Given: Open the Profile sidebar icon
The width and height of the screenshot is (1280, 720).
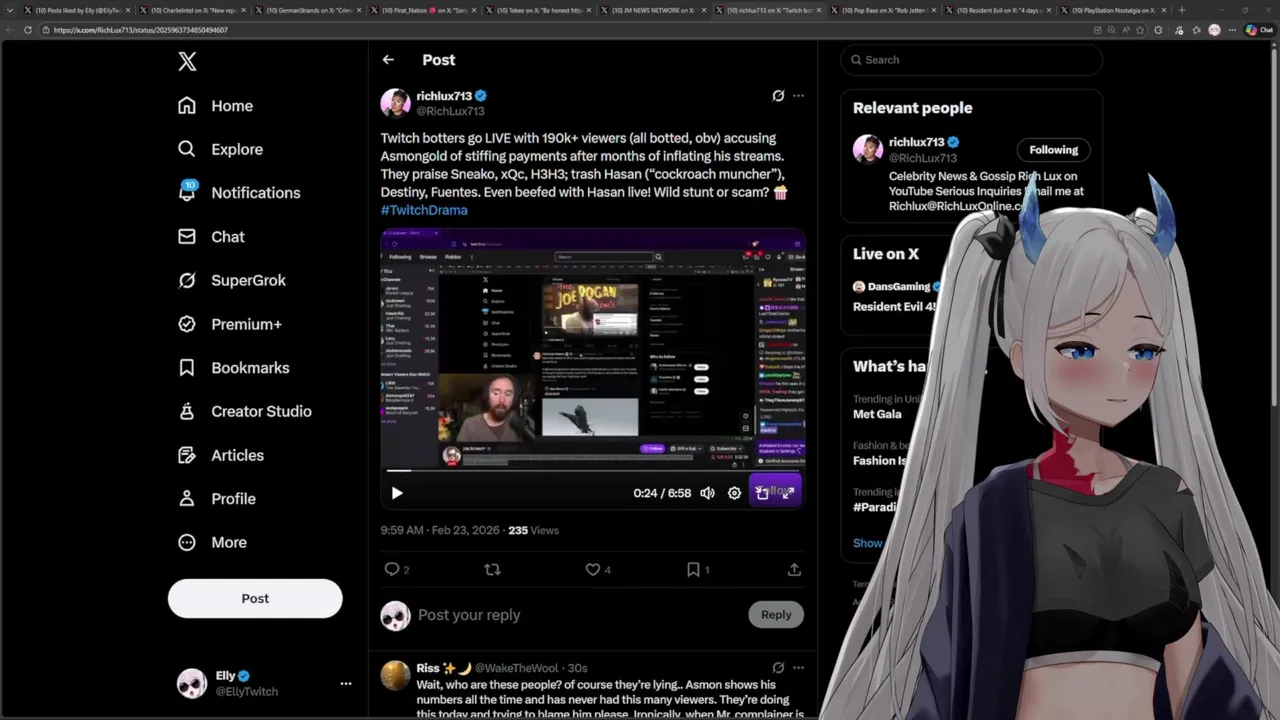Looking at the screenshot, I should (x=187, y=498).
